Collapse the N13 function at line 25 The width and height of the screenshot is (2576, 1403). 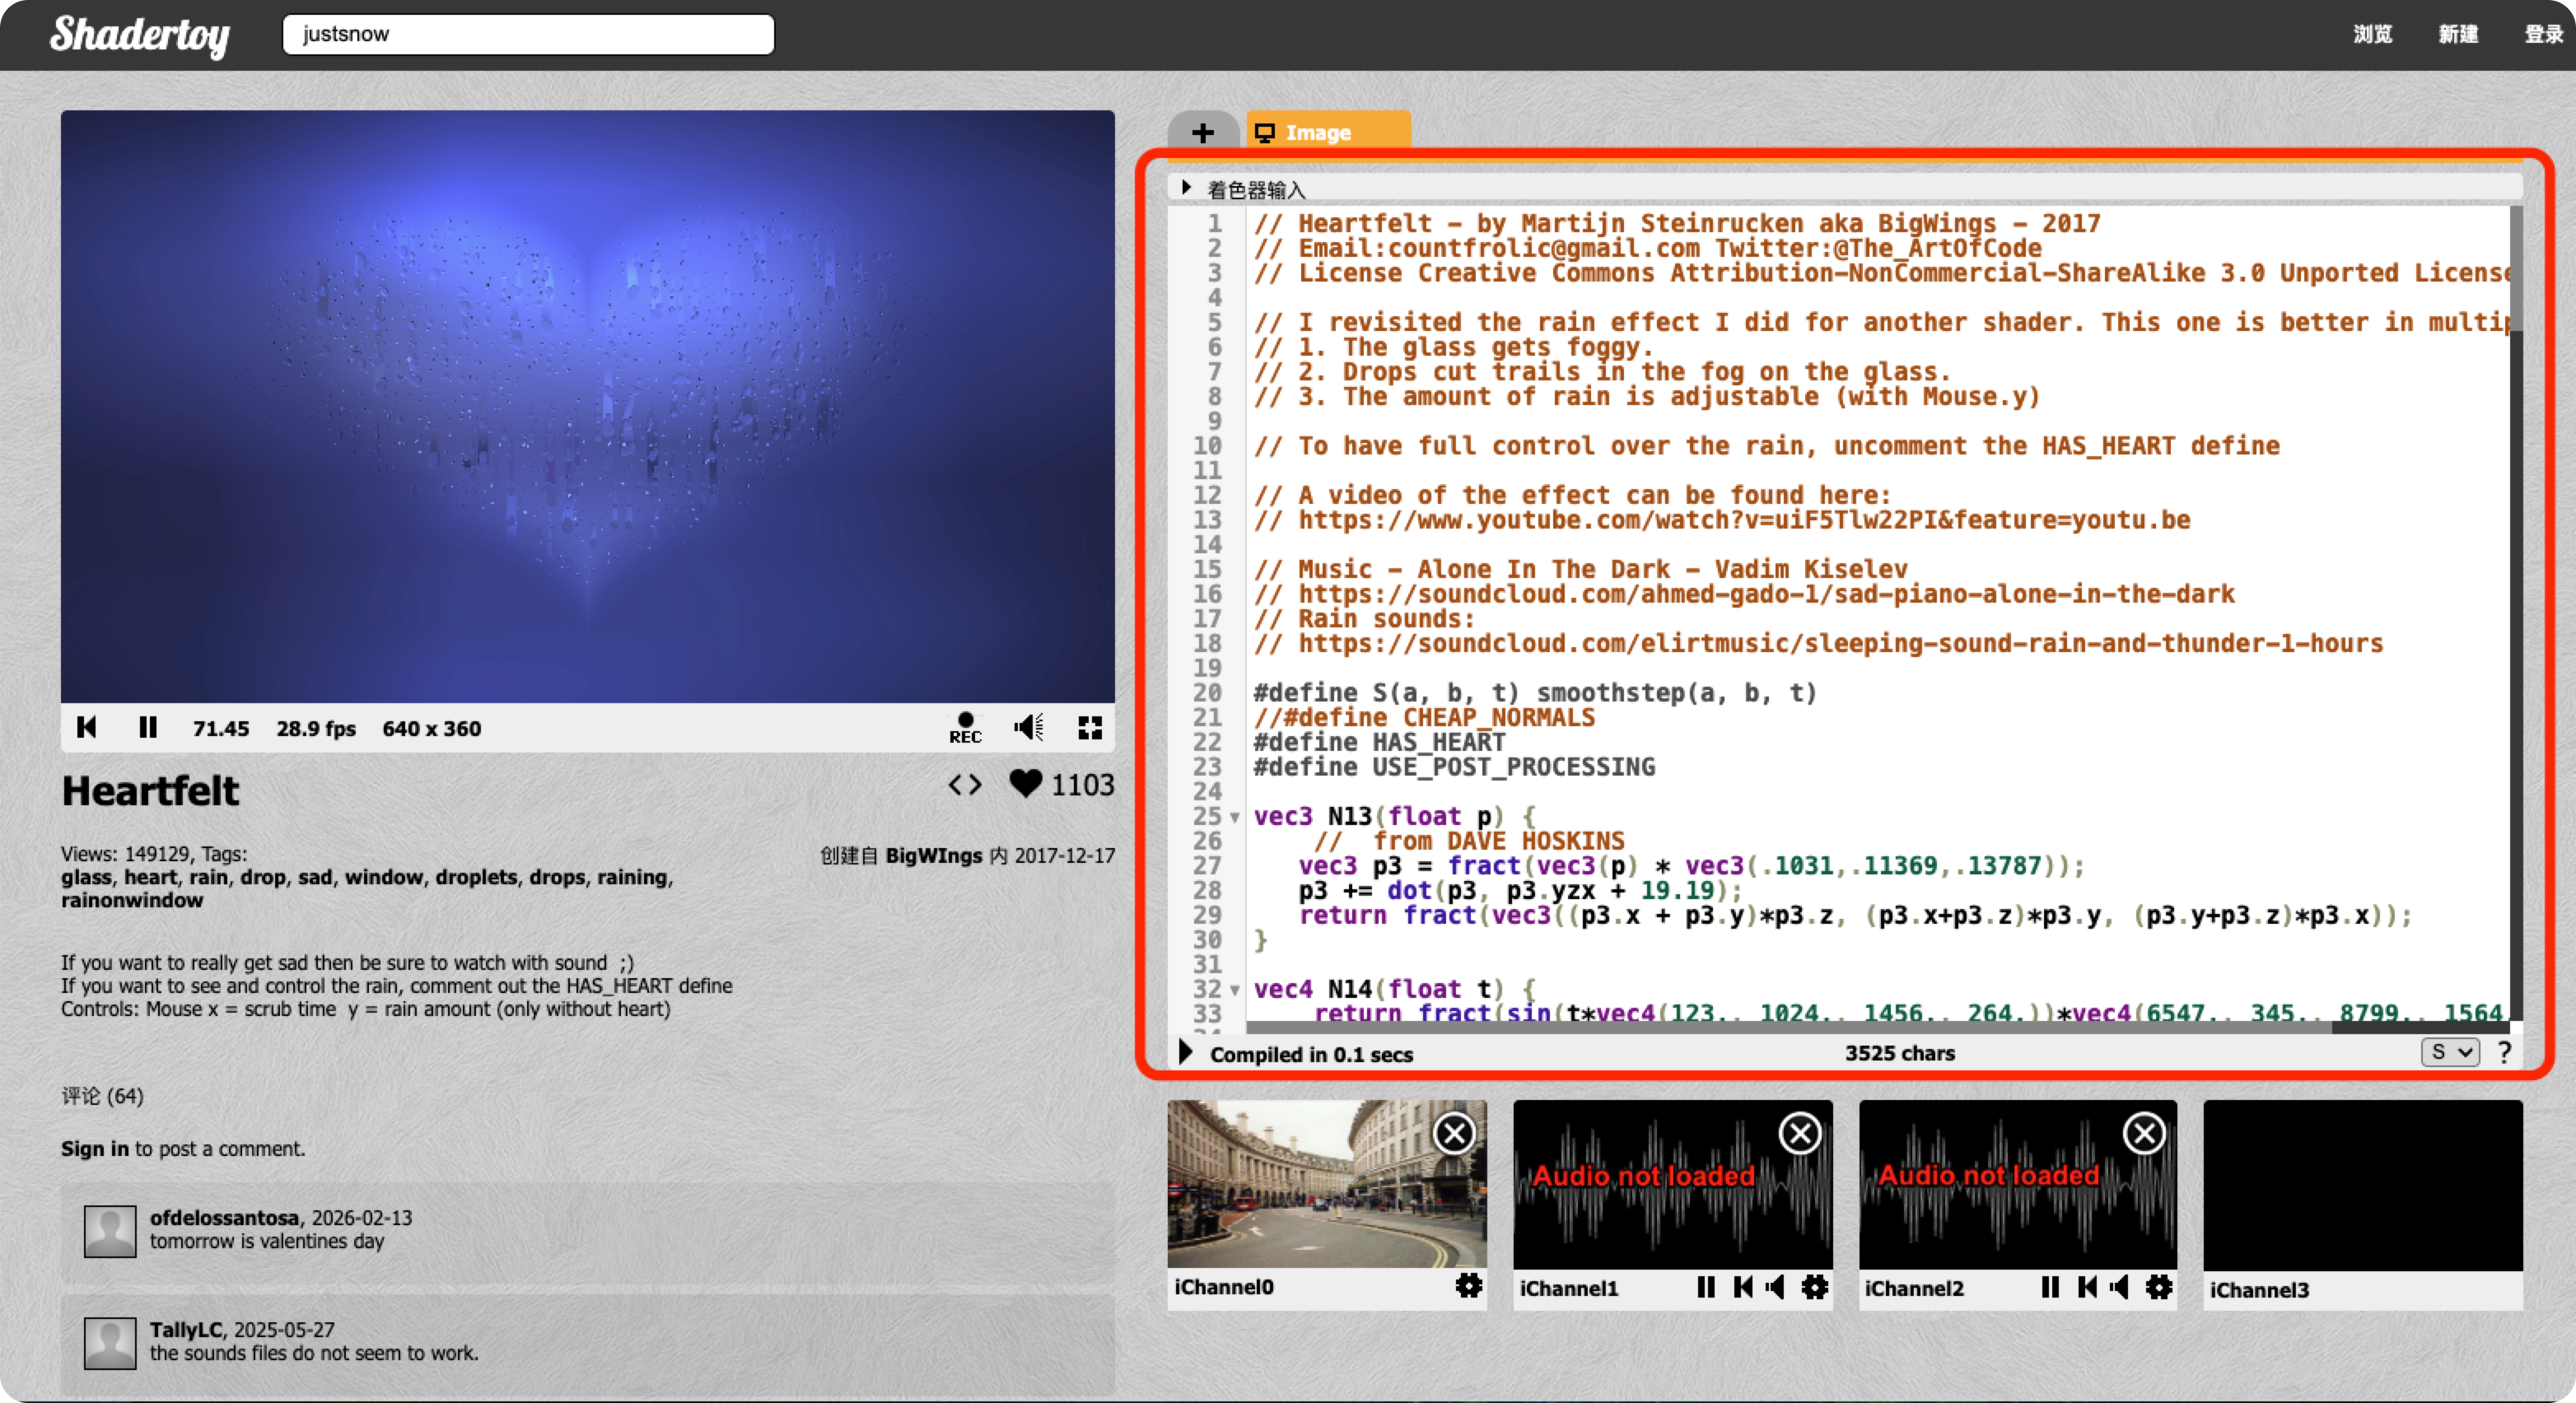(x=1236, y=817)
